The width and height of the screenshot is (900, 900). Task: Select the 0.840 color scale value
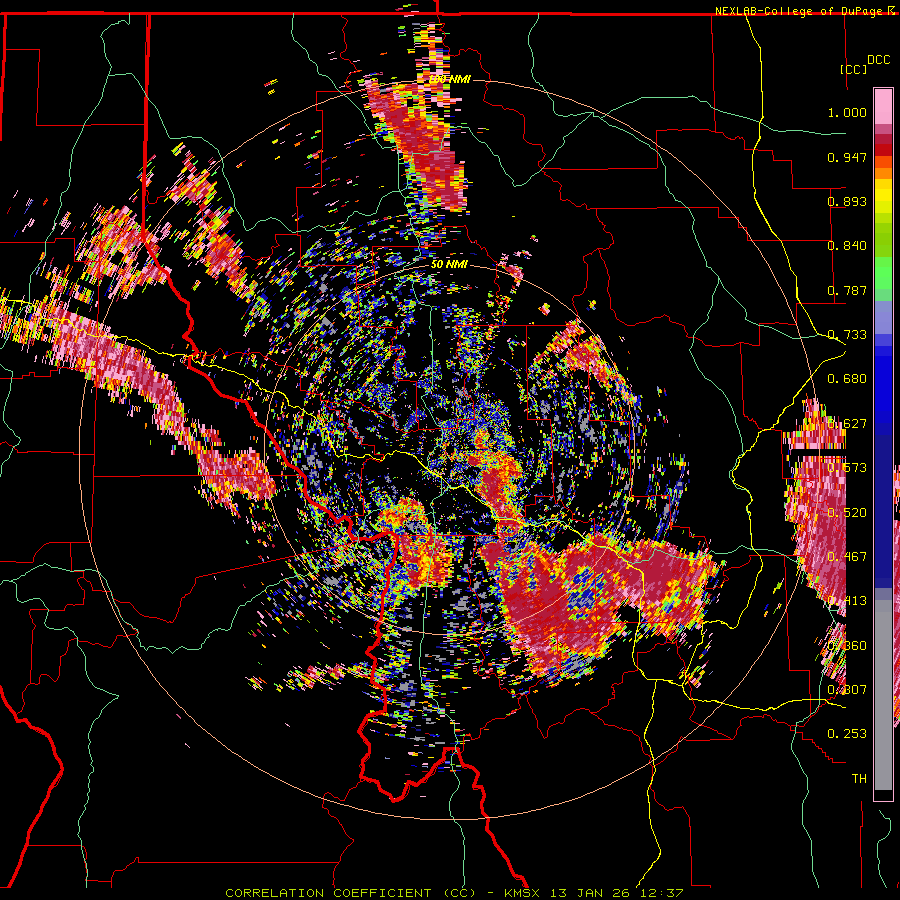(x=847, y=246)
